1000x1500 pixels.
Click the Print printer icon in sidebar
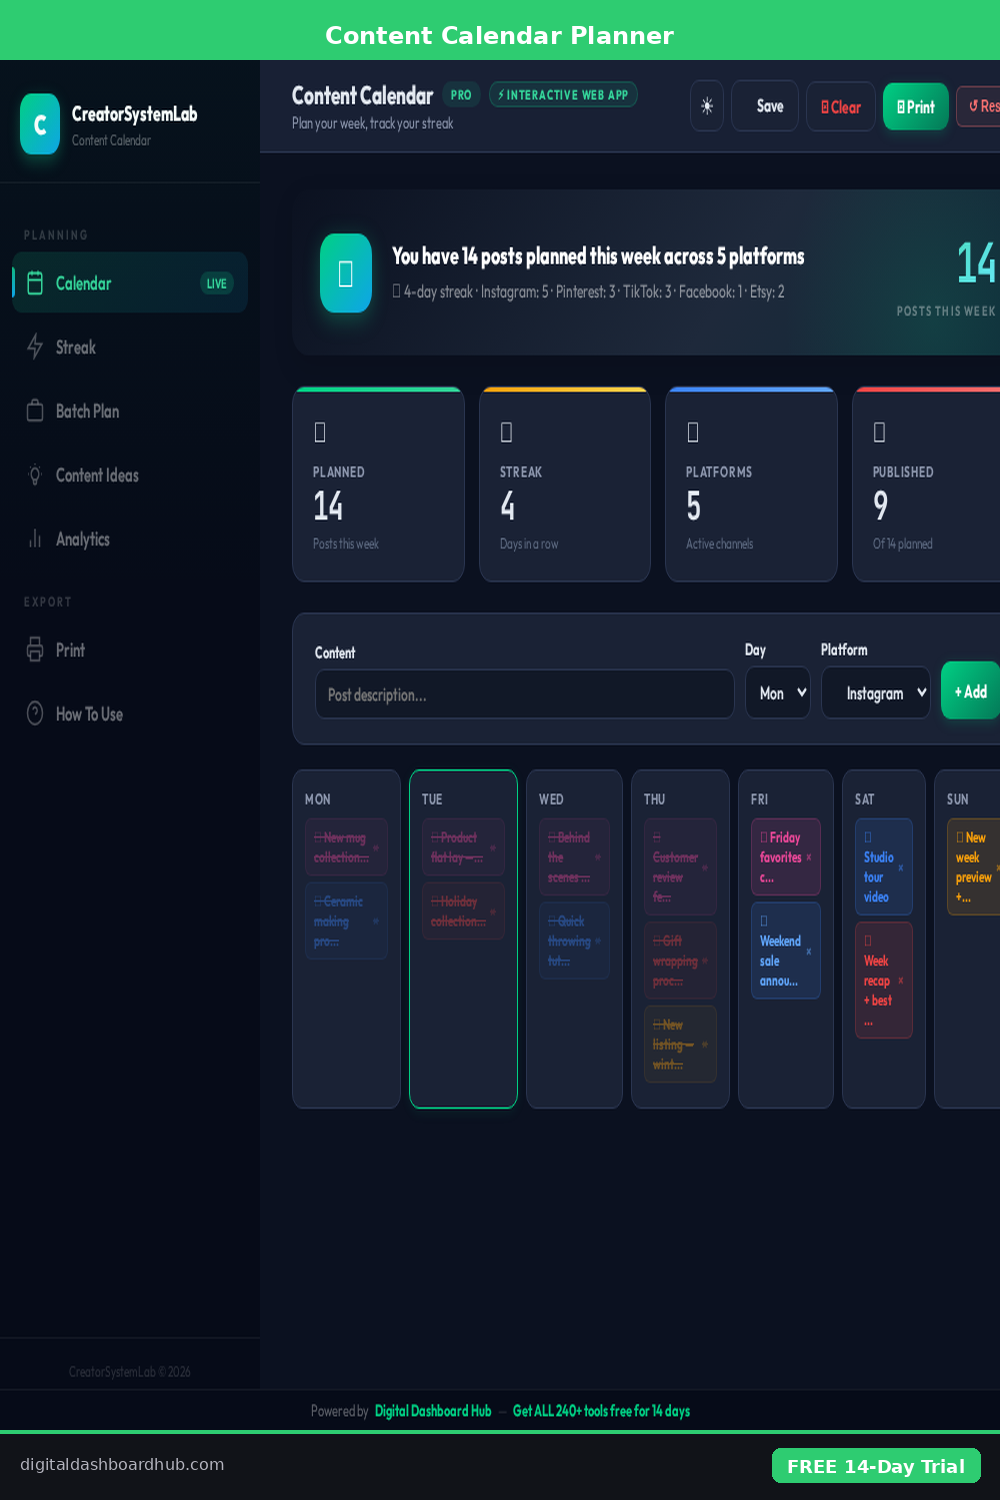tap(35, 650)
